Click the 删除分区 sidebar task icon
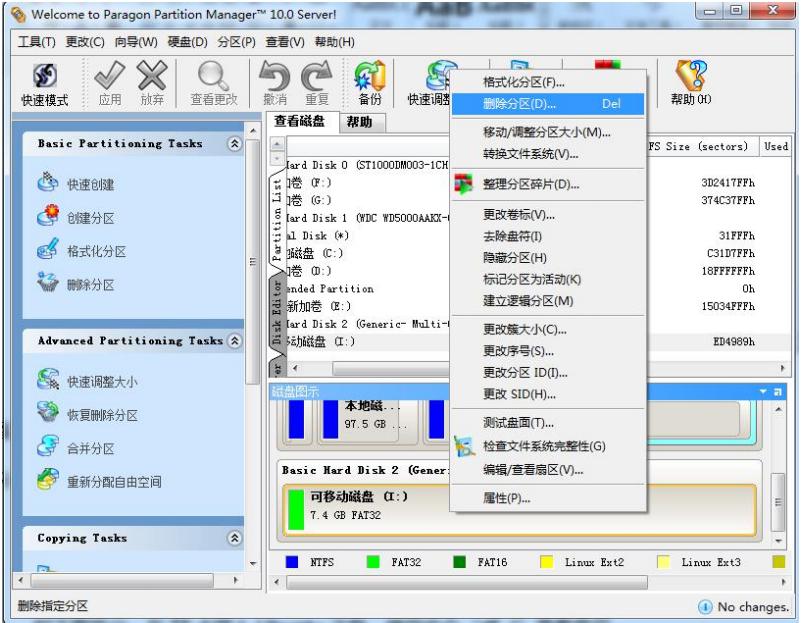The width and height of the screenshot is (801, 623). 48,282
